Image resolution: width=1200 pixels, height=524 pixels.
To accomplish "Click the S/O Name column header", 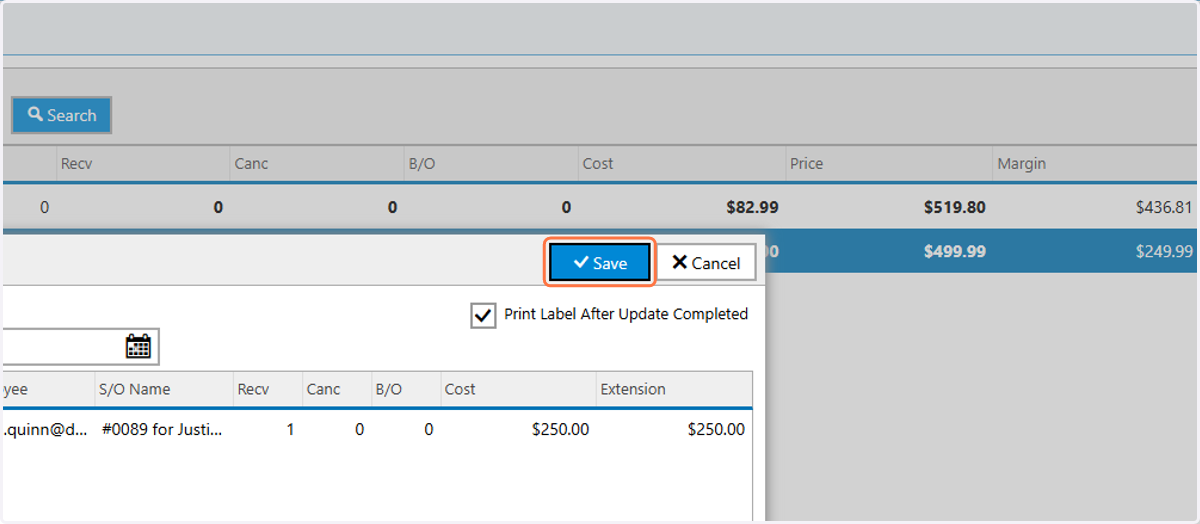I will [162, 389].
